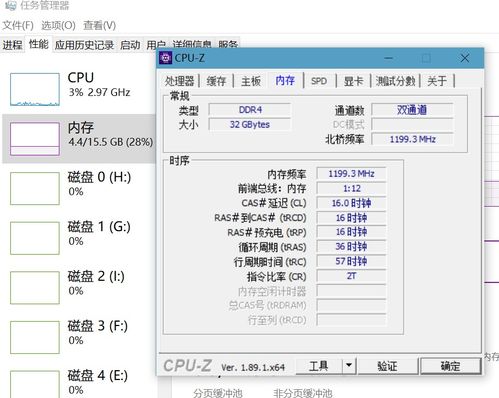Click the 磁盘 0 graph thumbnail
Viewport: 499px width, 398px height.
click(35, 188)
